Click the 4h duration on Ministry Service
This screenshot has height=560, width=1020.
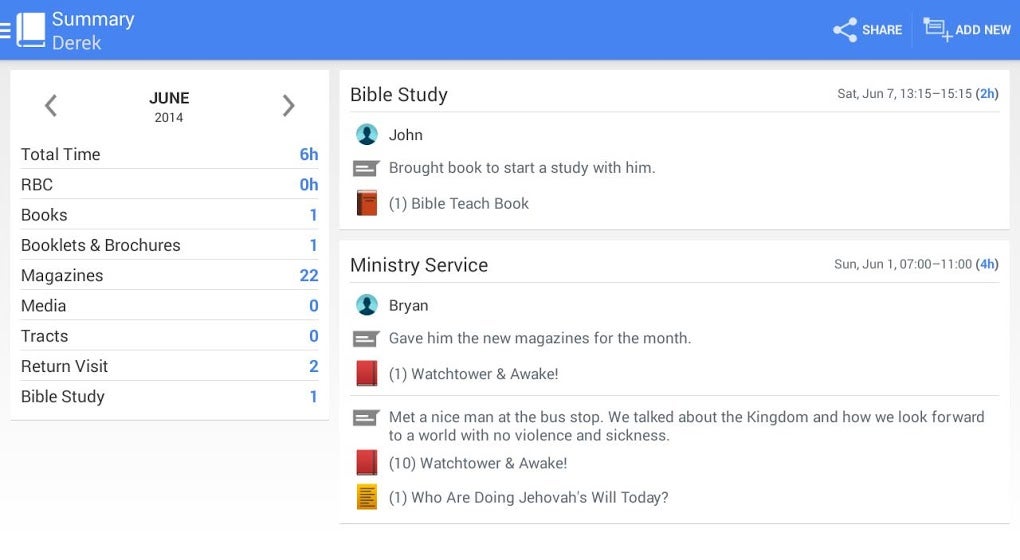tap(987, 264)
